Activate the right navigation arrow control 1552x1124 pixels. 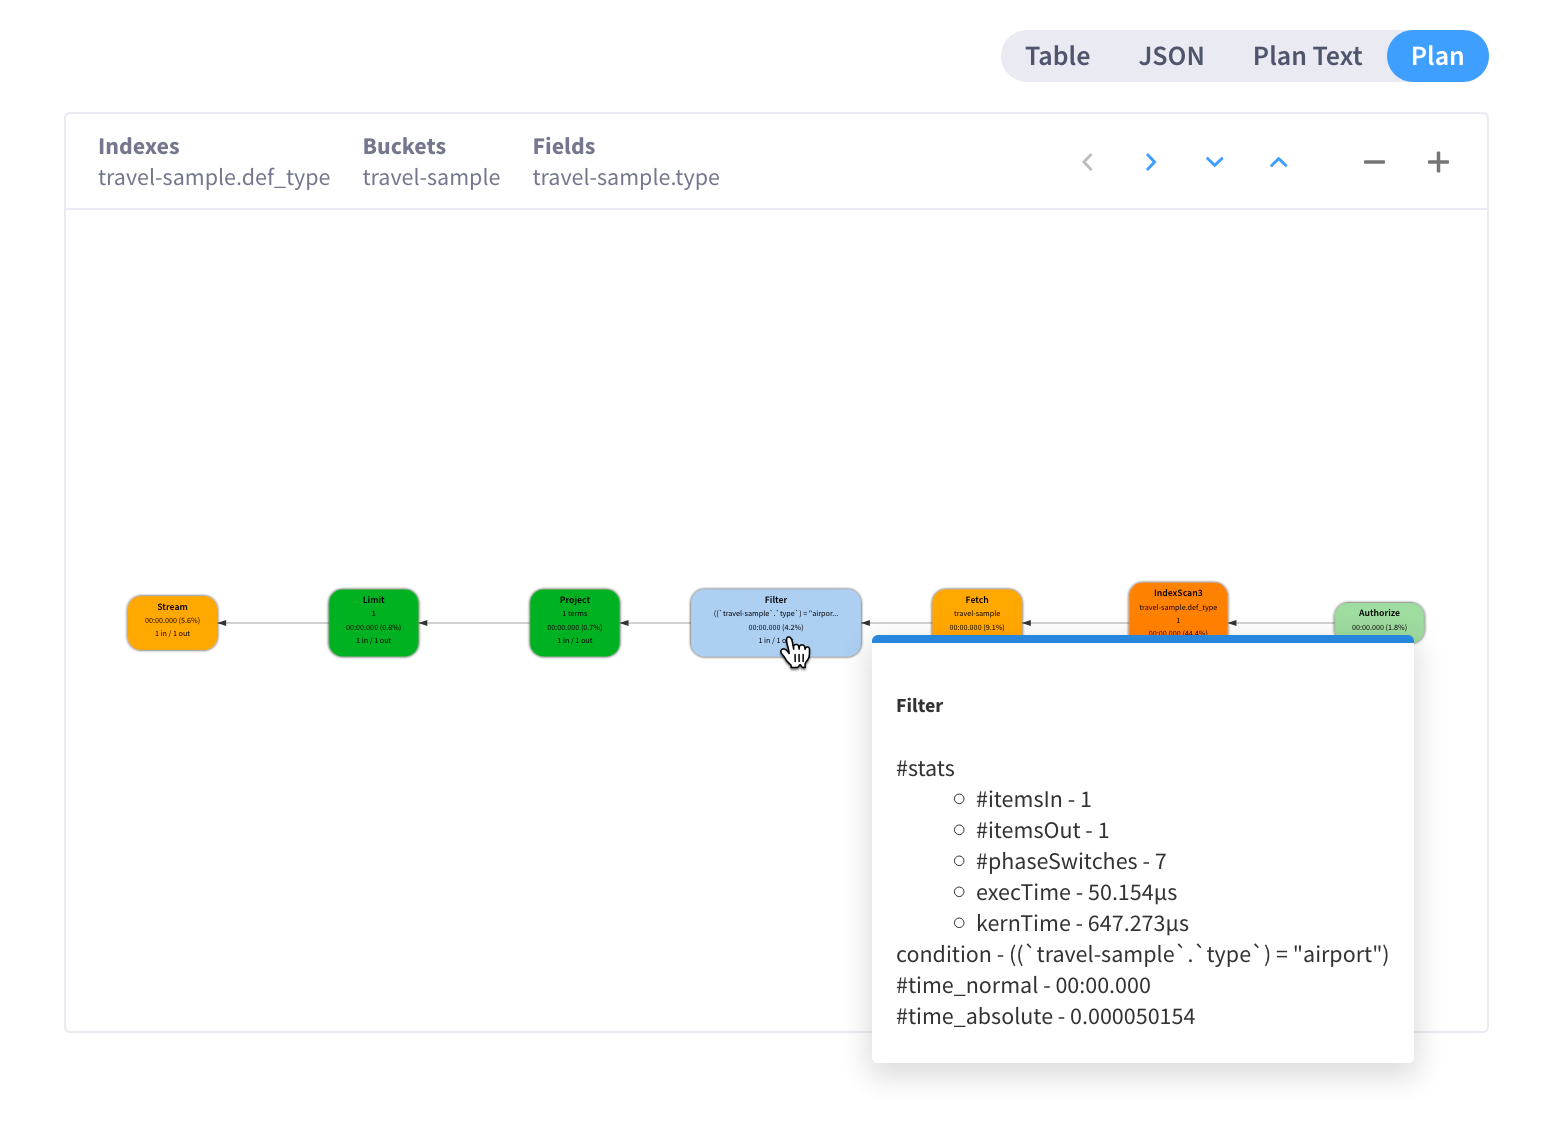pos(1151,161)
